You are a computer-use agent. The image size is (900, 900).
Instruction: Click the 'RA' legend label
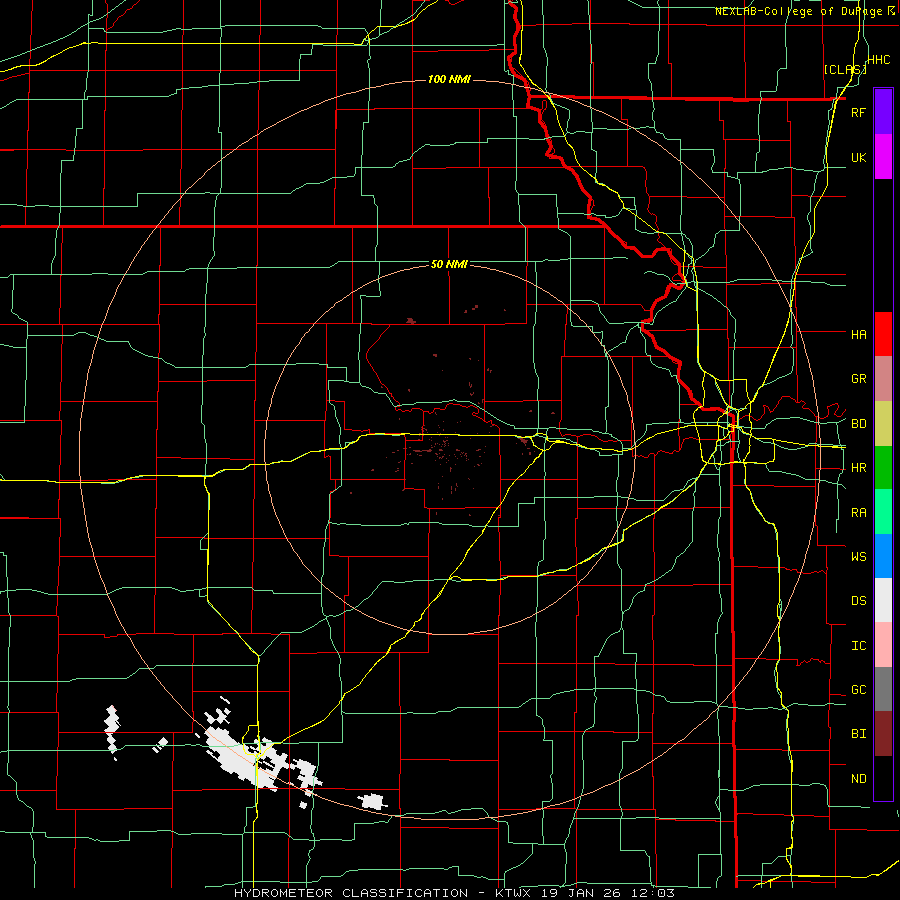pos(858,513)
